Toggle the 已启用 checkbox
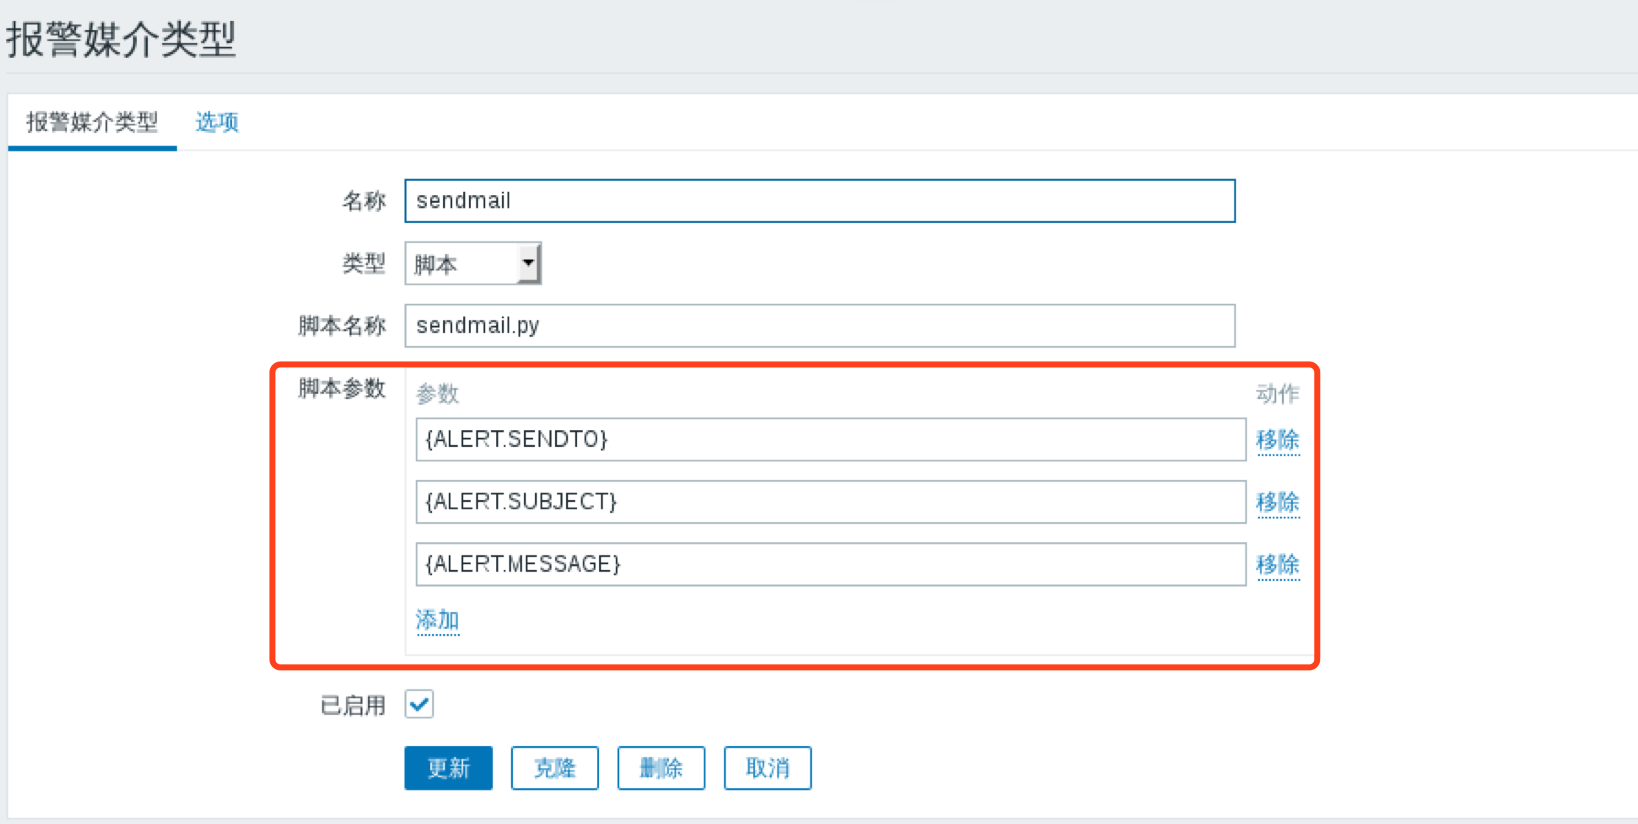Screen dimensions: 1638x824 pyautogui.click(x=419, y=704)
